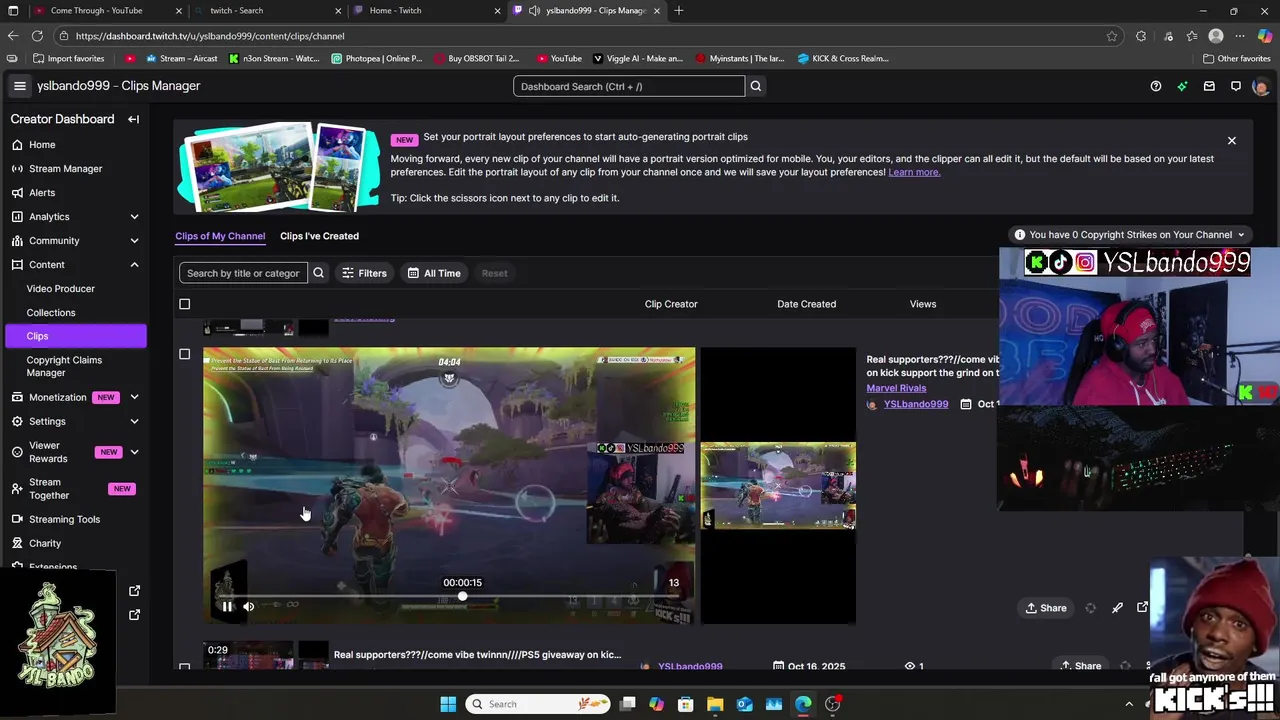This screenshot has width=1280, height=720.
Task: Click the Learn more link in banner
Action: (x=914, y=172)
